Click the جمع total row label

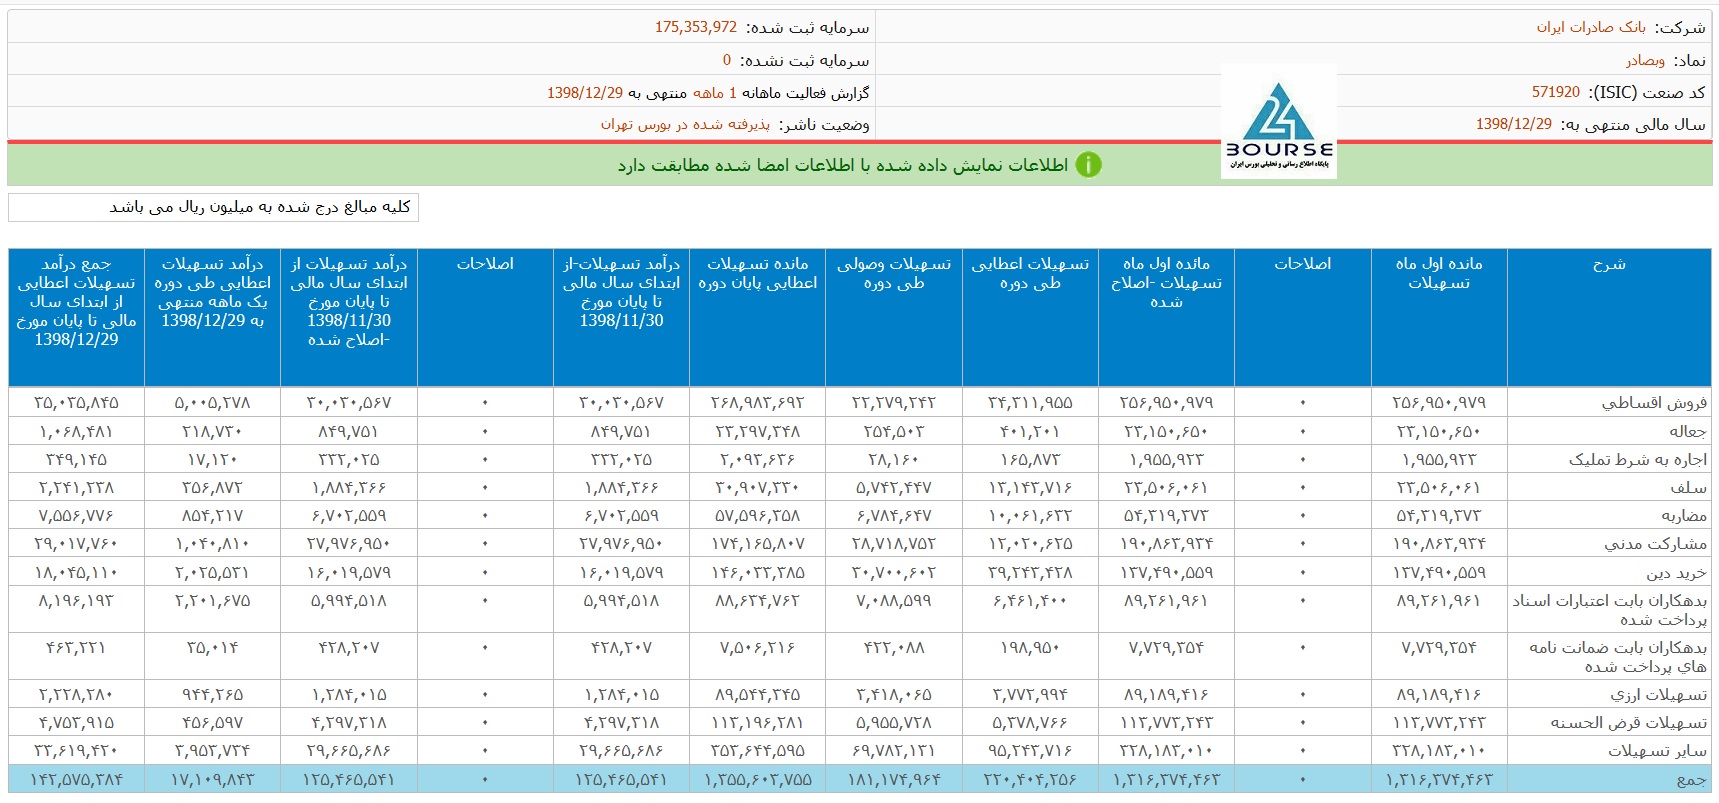click(1691, 779)
